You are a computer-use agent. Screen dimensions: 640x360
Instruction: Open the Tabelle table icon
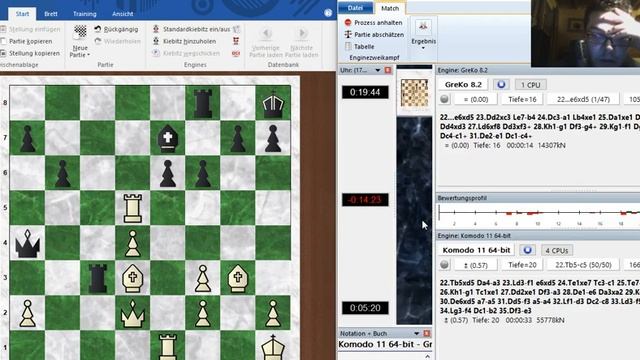click(x=348, y=47)
